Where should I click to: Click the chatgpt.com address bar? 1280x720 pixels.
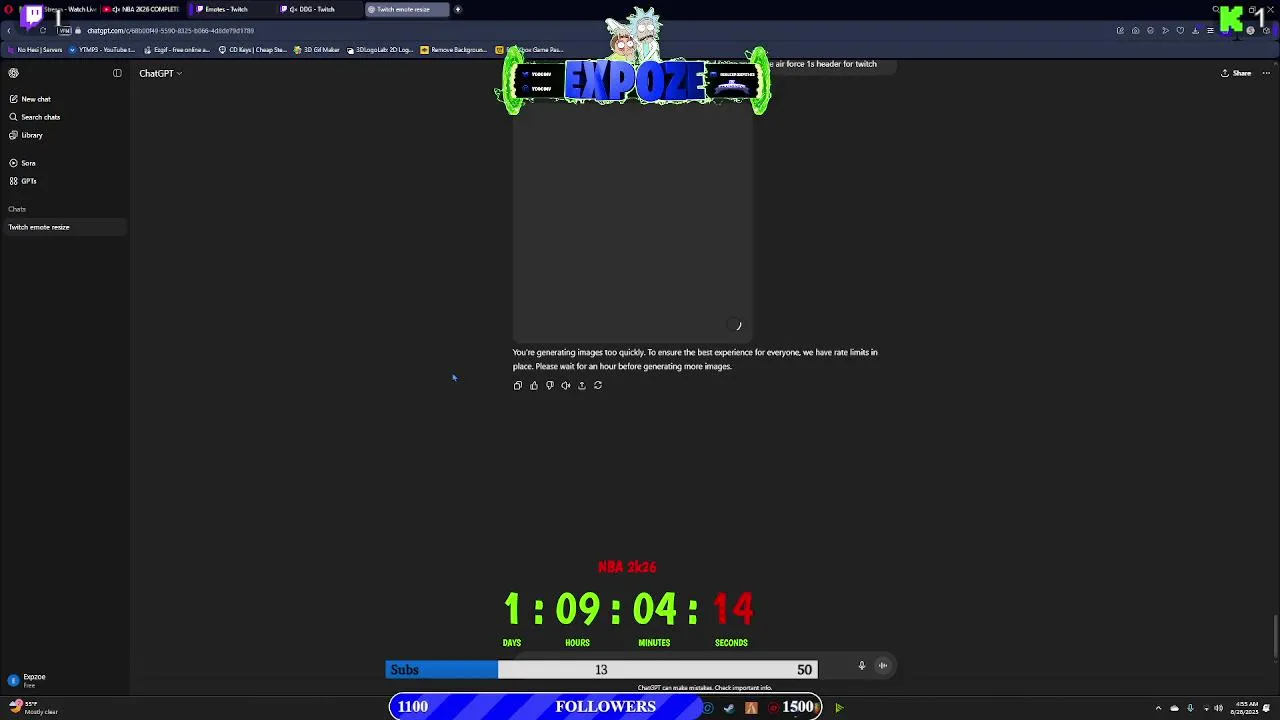click(170, 30)
